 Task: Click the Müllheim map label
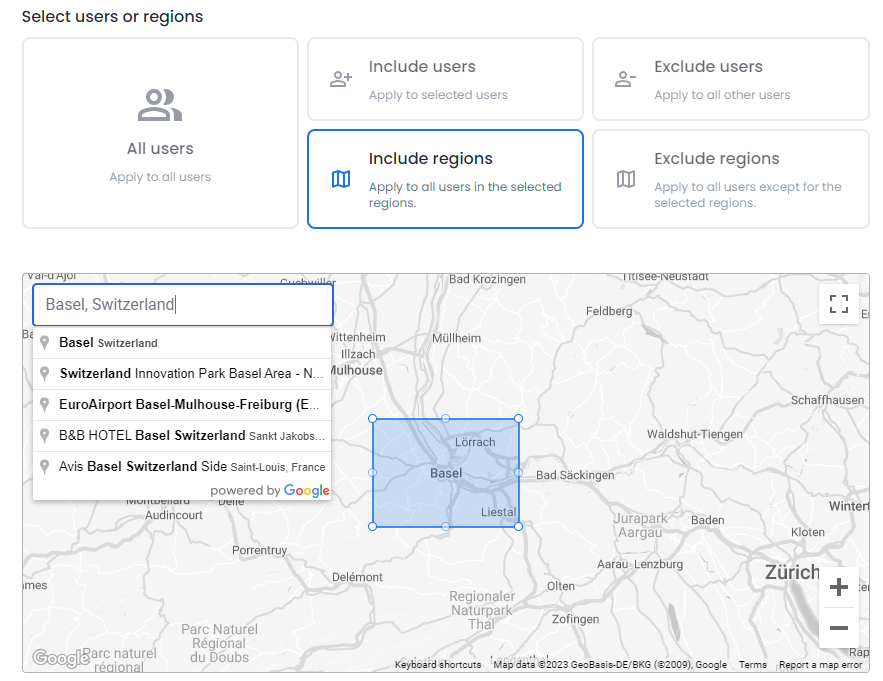click(456, 338)
